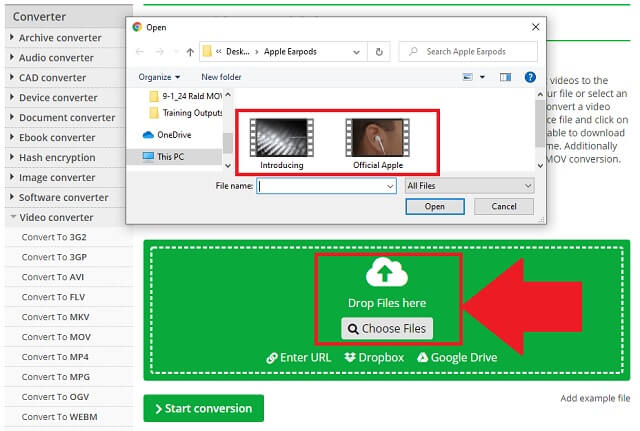Select Convert To MOV in sidebar
The width and height of the screenshot is (640, 431).
[56, 337]
